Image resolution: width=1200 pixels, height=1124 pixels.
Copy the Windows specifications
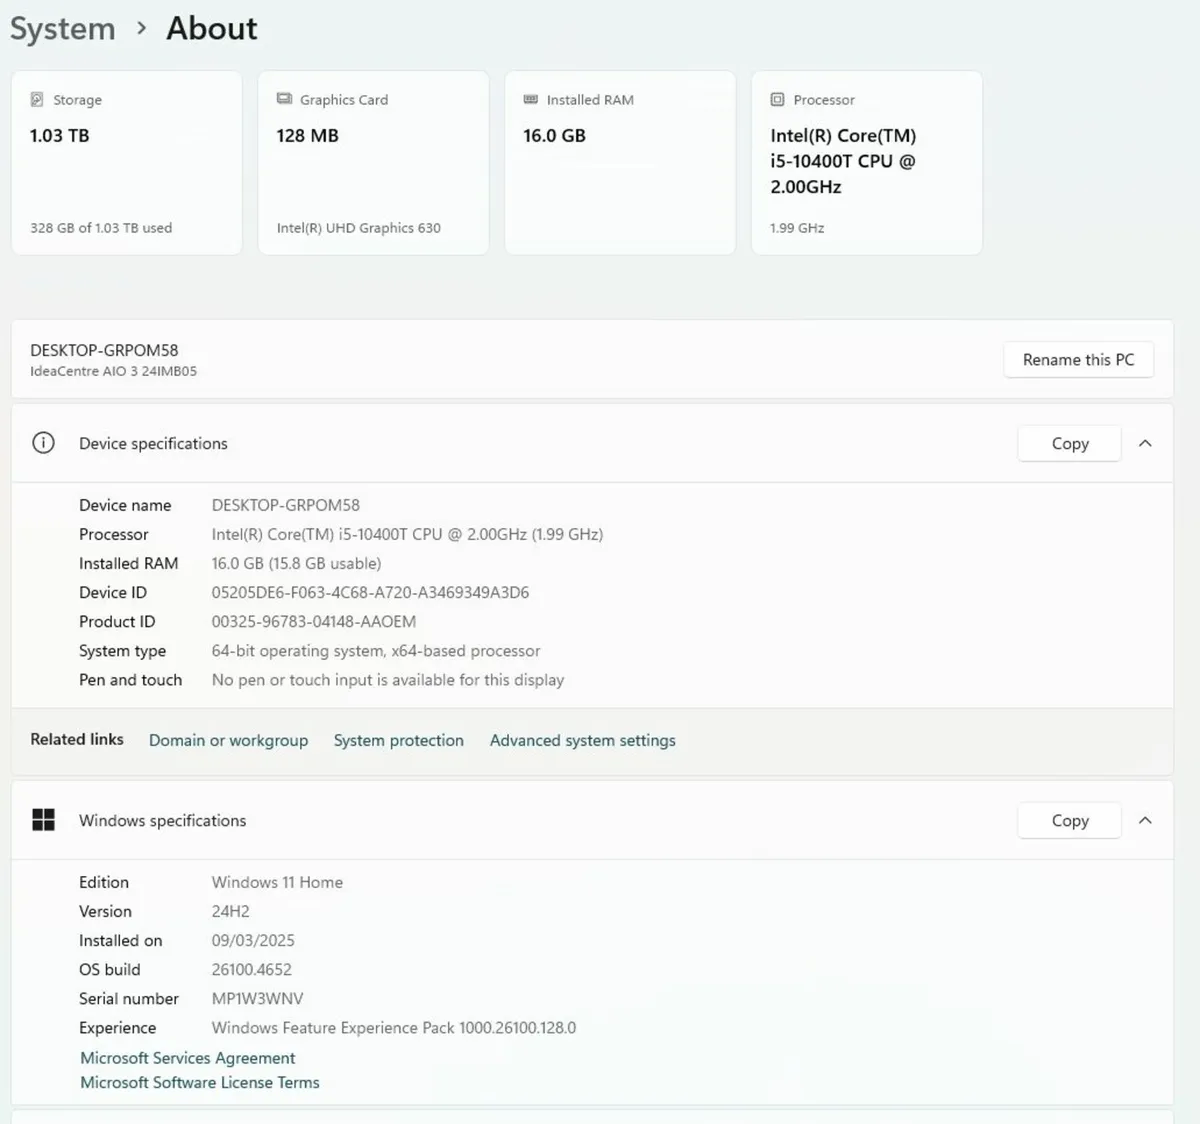point(1069,820)
